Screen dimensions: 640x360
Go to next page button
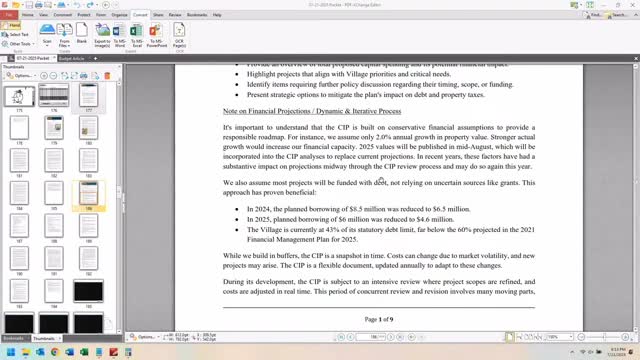(391, 337)
